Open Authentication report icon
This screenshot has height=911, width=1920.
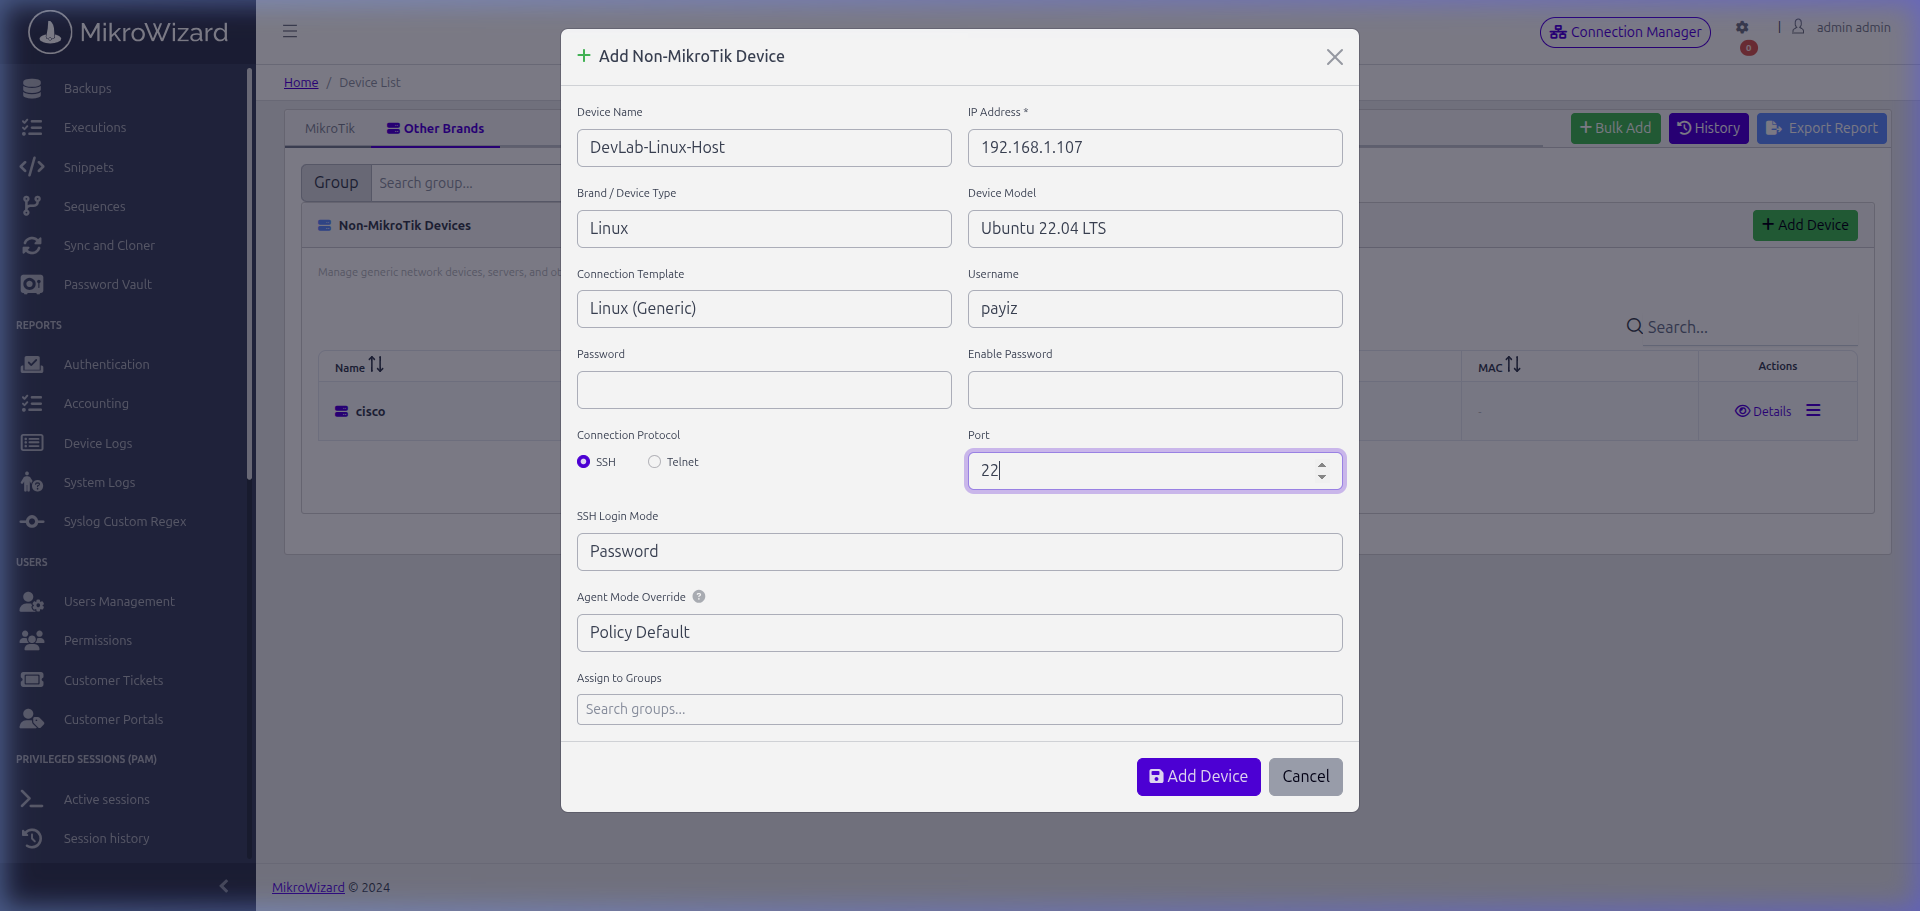tap(32, 364)
